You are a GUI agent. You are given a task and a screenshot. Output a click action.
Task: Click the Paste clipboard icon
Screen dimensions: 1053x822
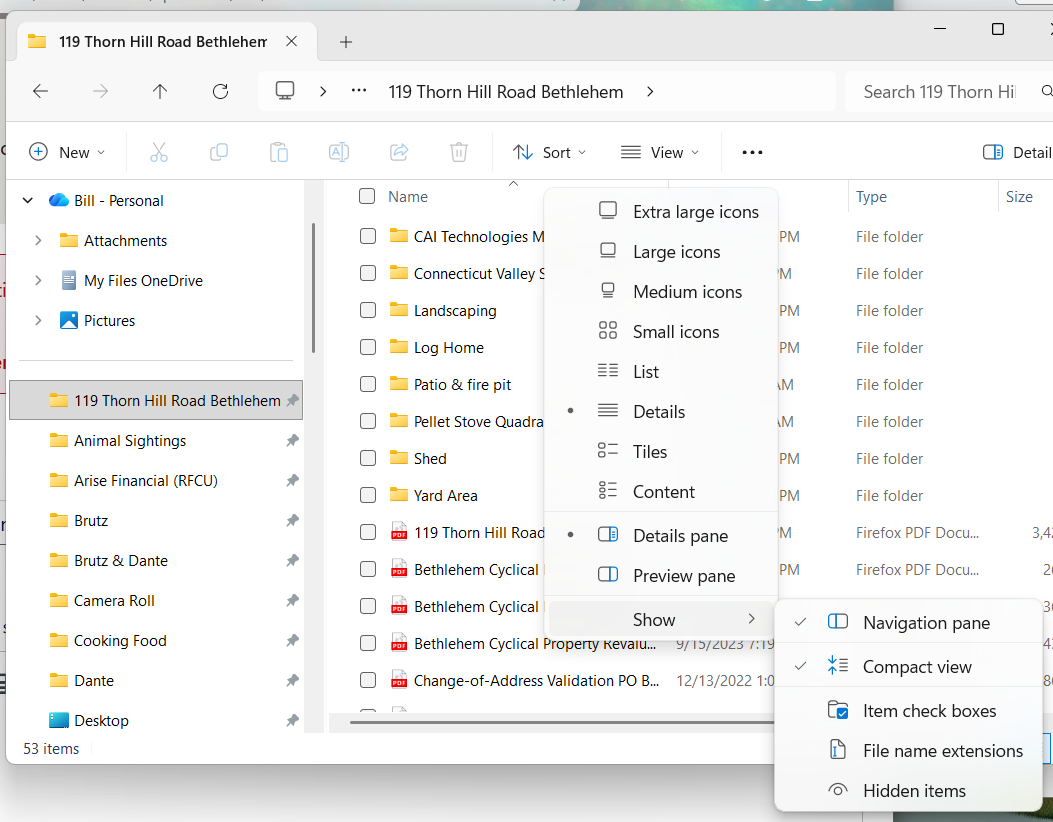(x=279, y=152)
